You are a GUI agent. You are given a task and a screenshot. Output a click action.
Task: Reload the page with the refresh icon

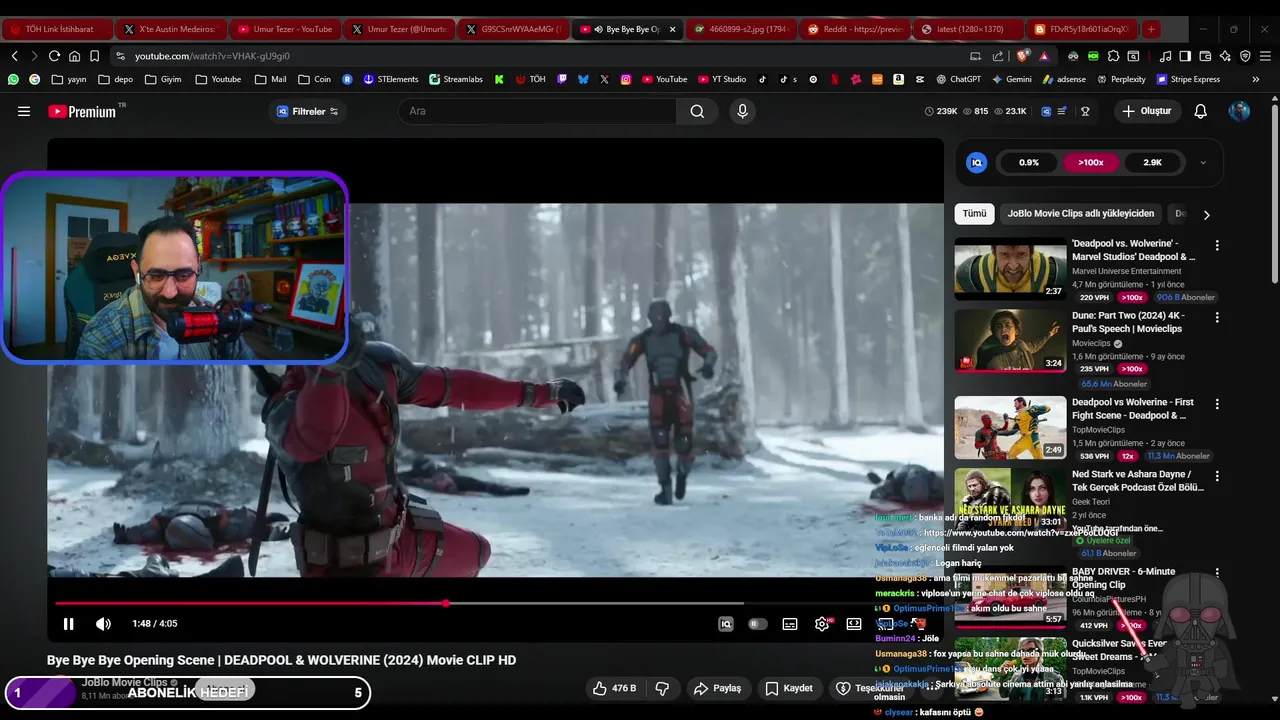[x=54, y=56]
